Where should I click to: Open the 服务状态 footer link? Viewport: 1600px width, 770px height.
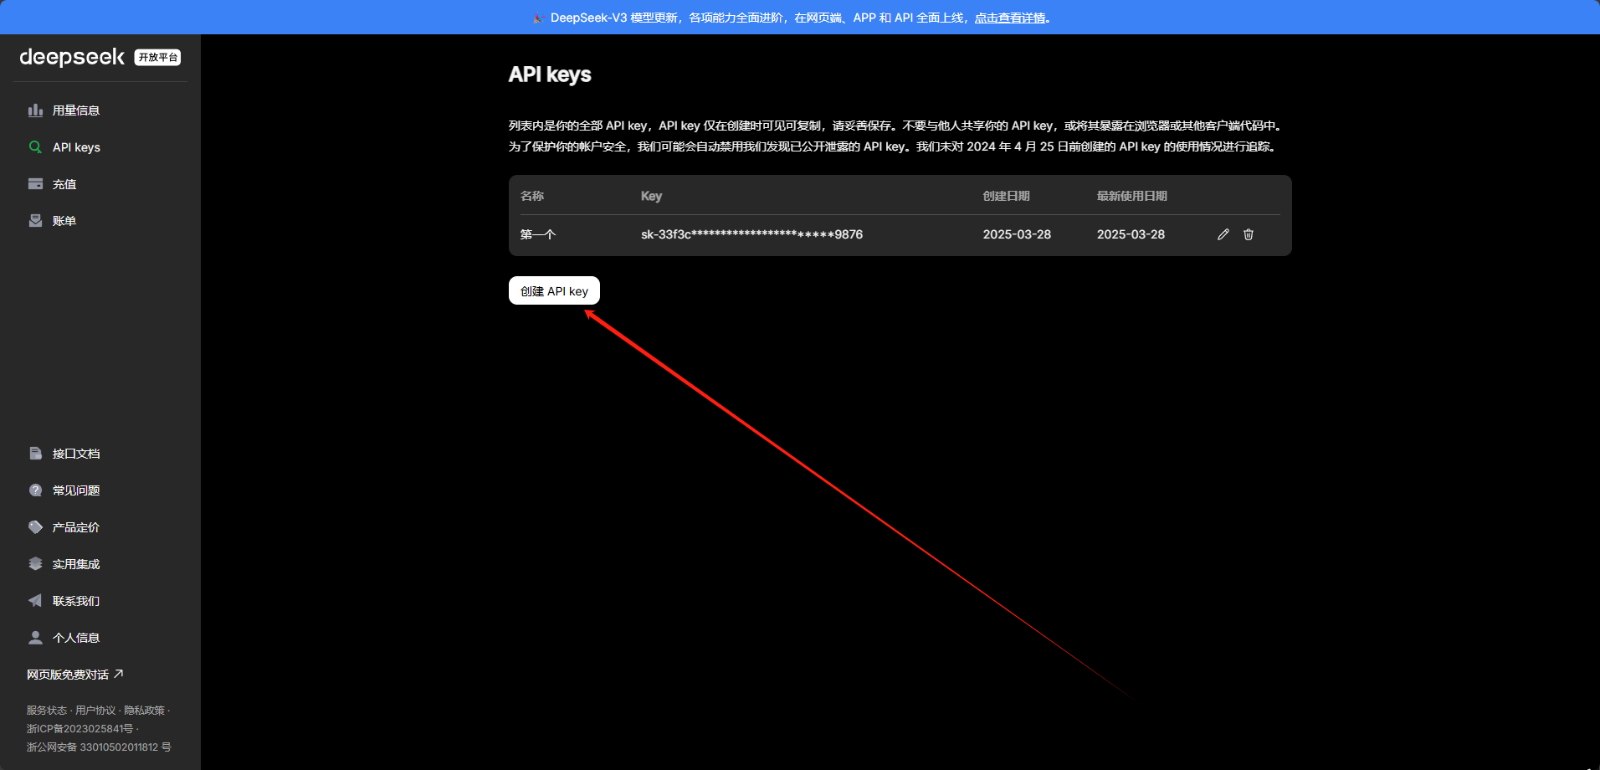[x=46, y=711]
